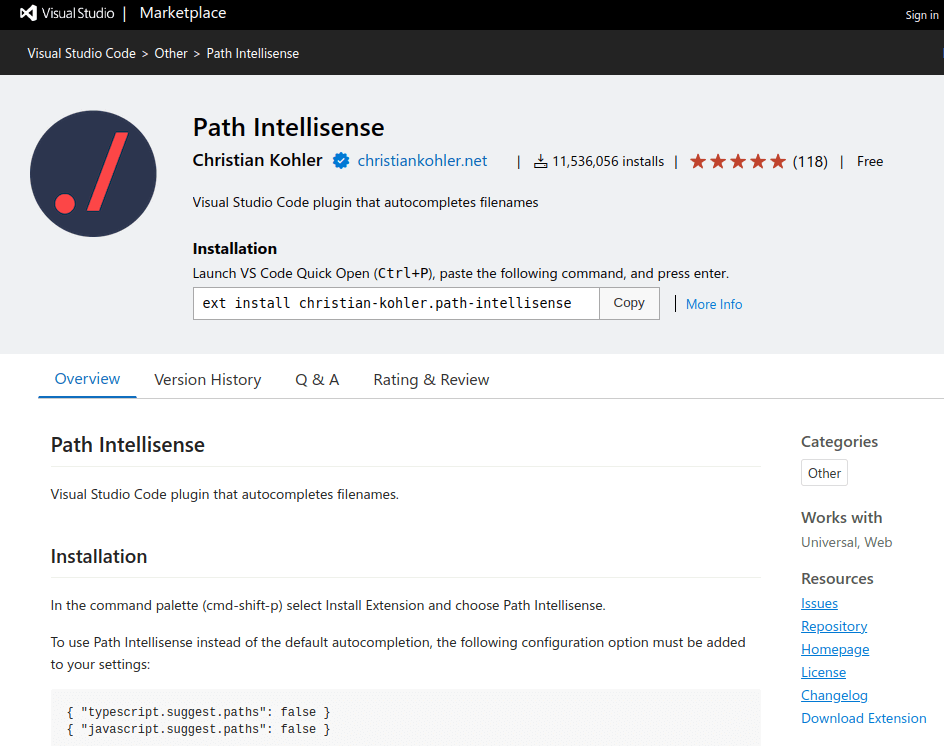Click the first star in the rating

(x=698, y=159)
